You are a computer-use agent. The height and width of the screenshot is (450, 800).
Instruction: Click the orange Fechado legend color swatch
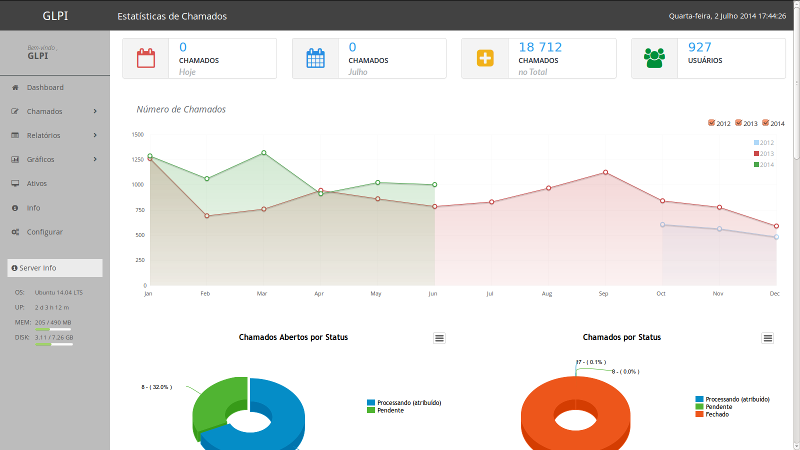point(699,414)
